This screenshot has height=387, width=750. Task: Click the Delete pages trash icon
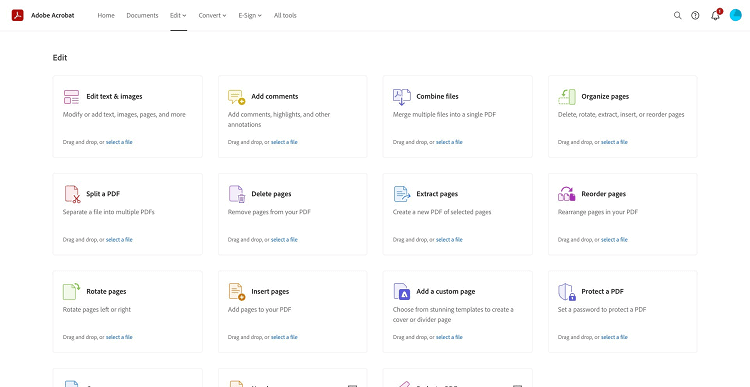(x=237, y=194)
